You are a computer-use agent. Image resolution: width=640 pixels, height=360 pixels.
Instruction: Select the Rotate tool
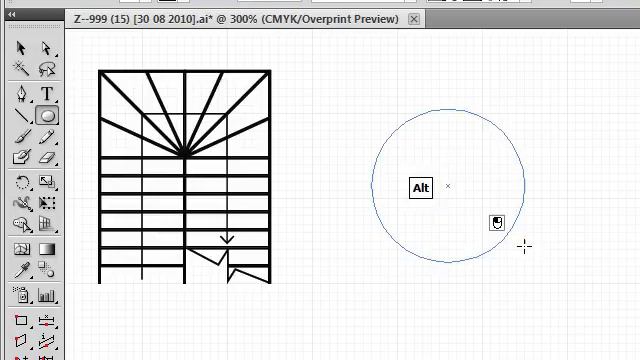pyautogui.click(x=22, y=182)
